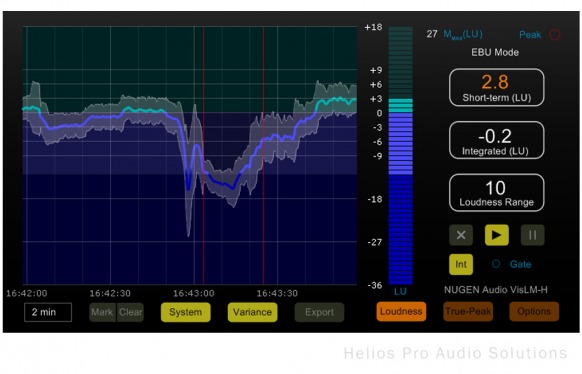Click the Gate label
This screenshot has height=374, width=582.
(520, 264)
